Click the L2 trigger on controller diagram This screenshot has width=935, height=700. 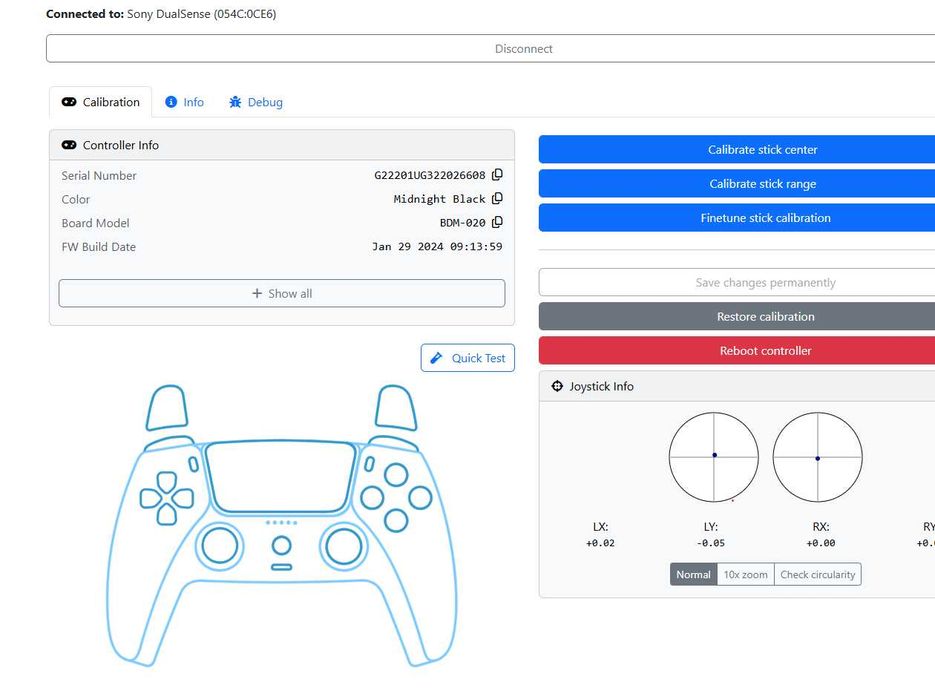[x=167, y=407]
